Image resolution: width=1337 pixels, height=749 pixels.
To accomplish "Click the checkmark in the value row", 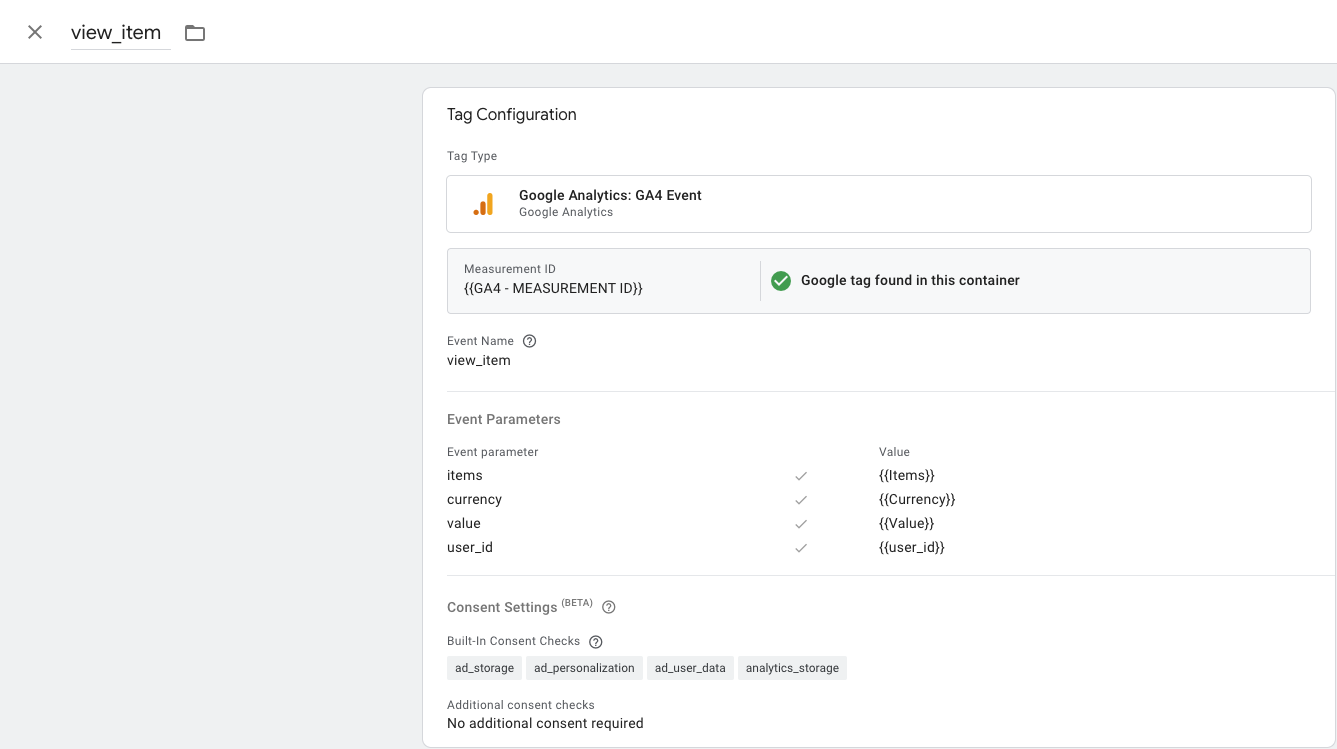I will click(801, 524).
